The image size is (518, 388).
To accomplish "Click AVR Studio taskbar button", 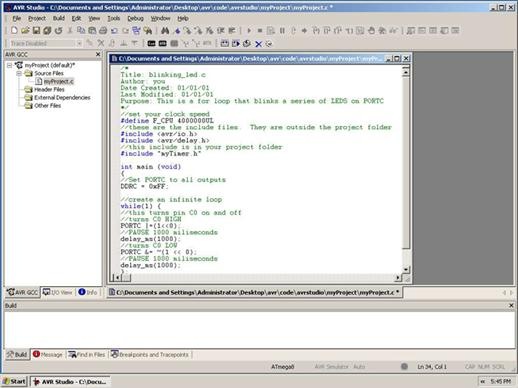I will (70, 381).
